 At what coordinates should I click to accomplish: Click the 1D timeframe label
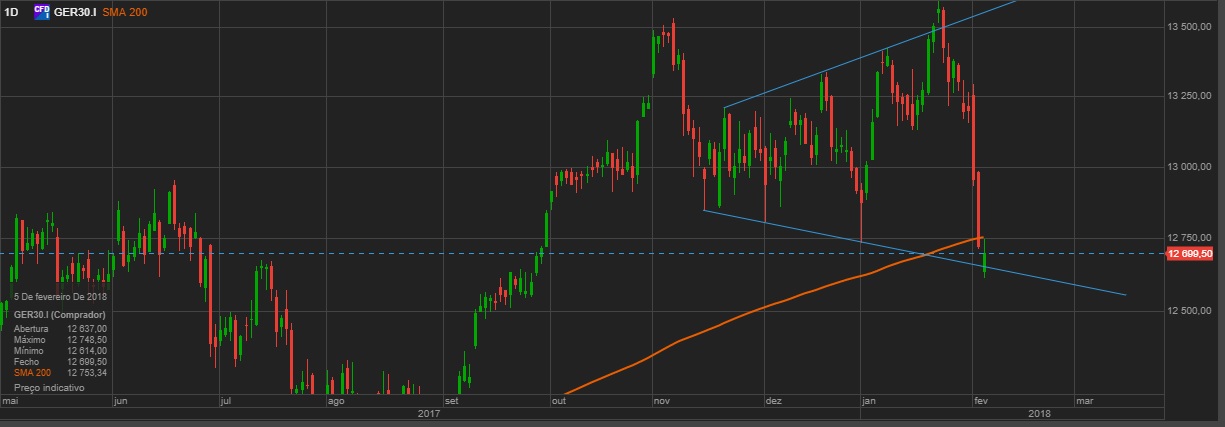tap(12, 11)
